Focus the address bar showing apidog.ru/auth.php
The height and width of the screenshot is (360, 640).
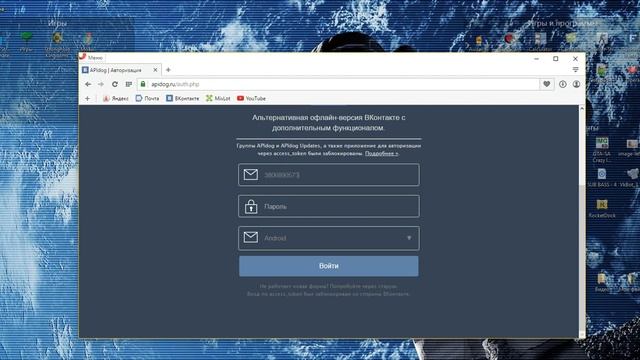click(339, 84)
